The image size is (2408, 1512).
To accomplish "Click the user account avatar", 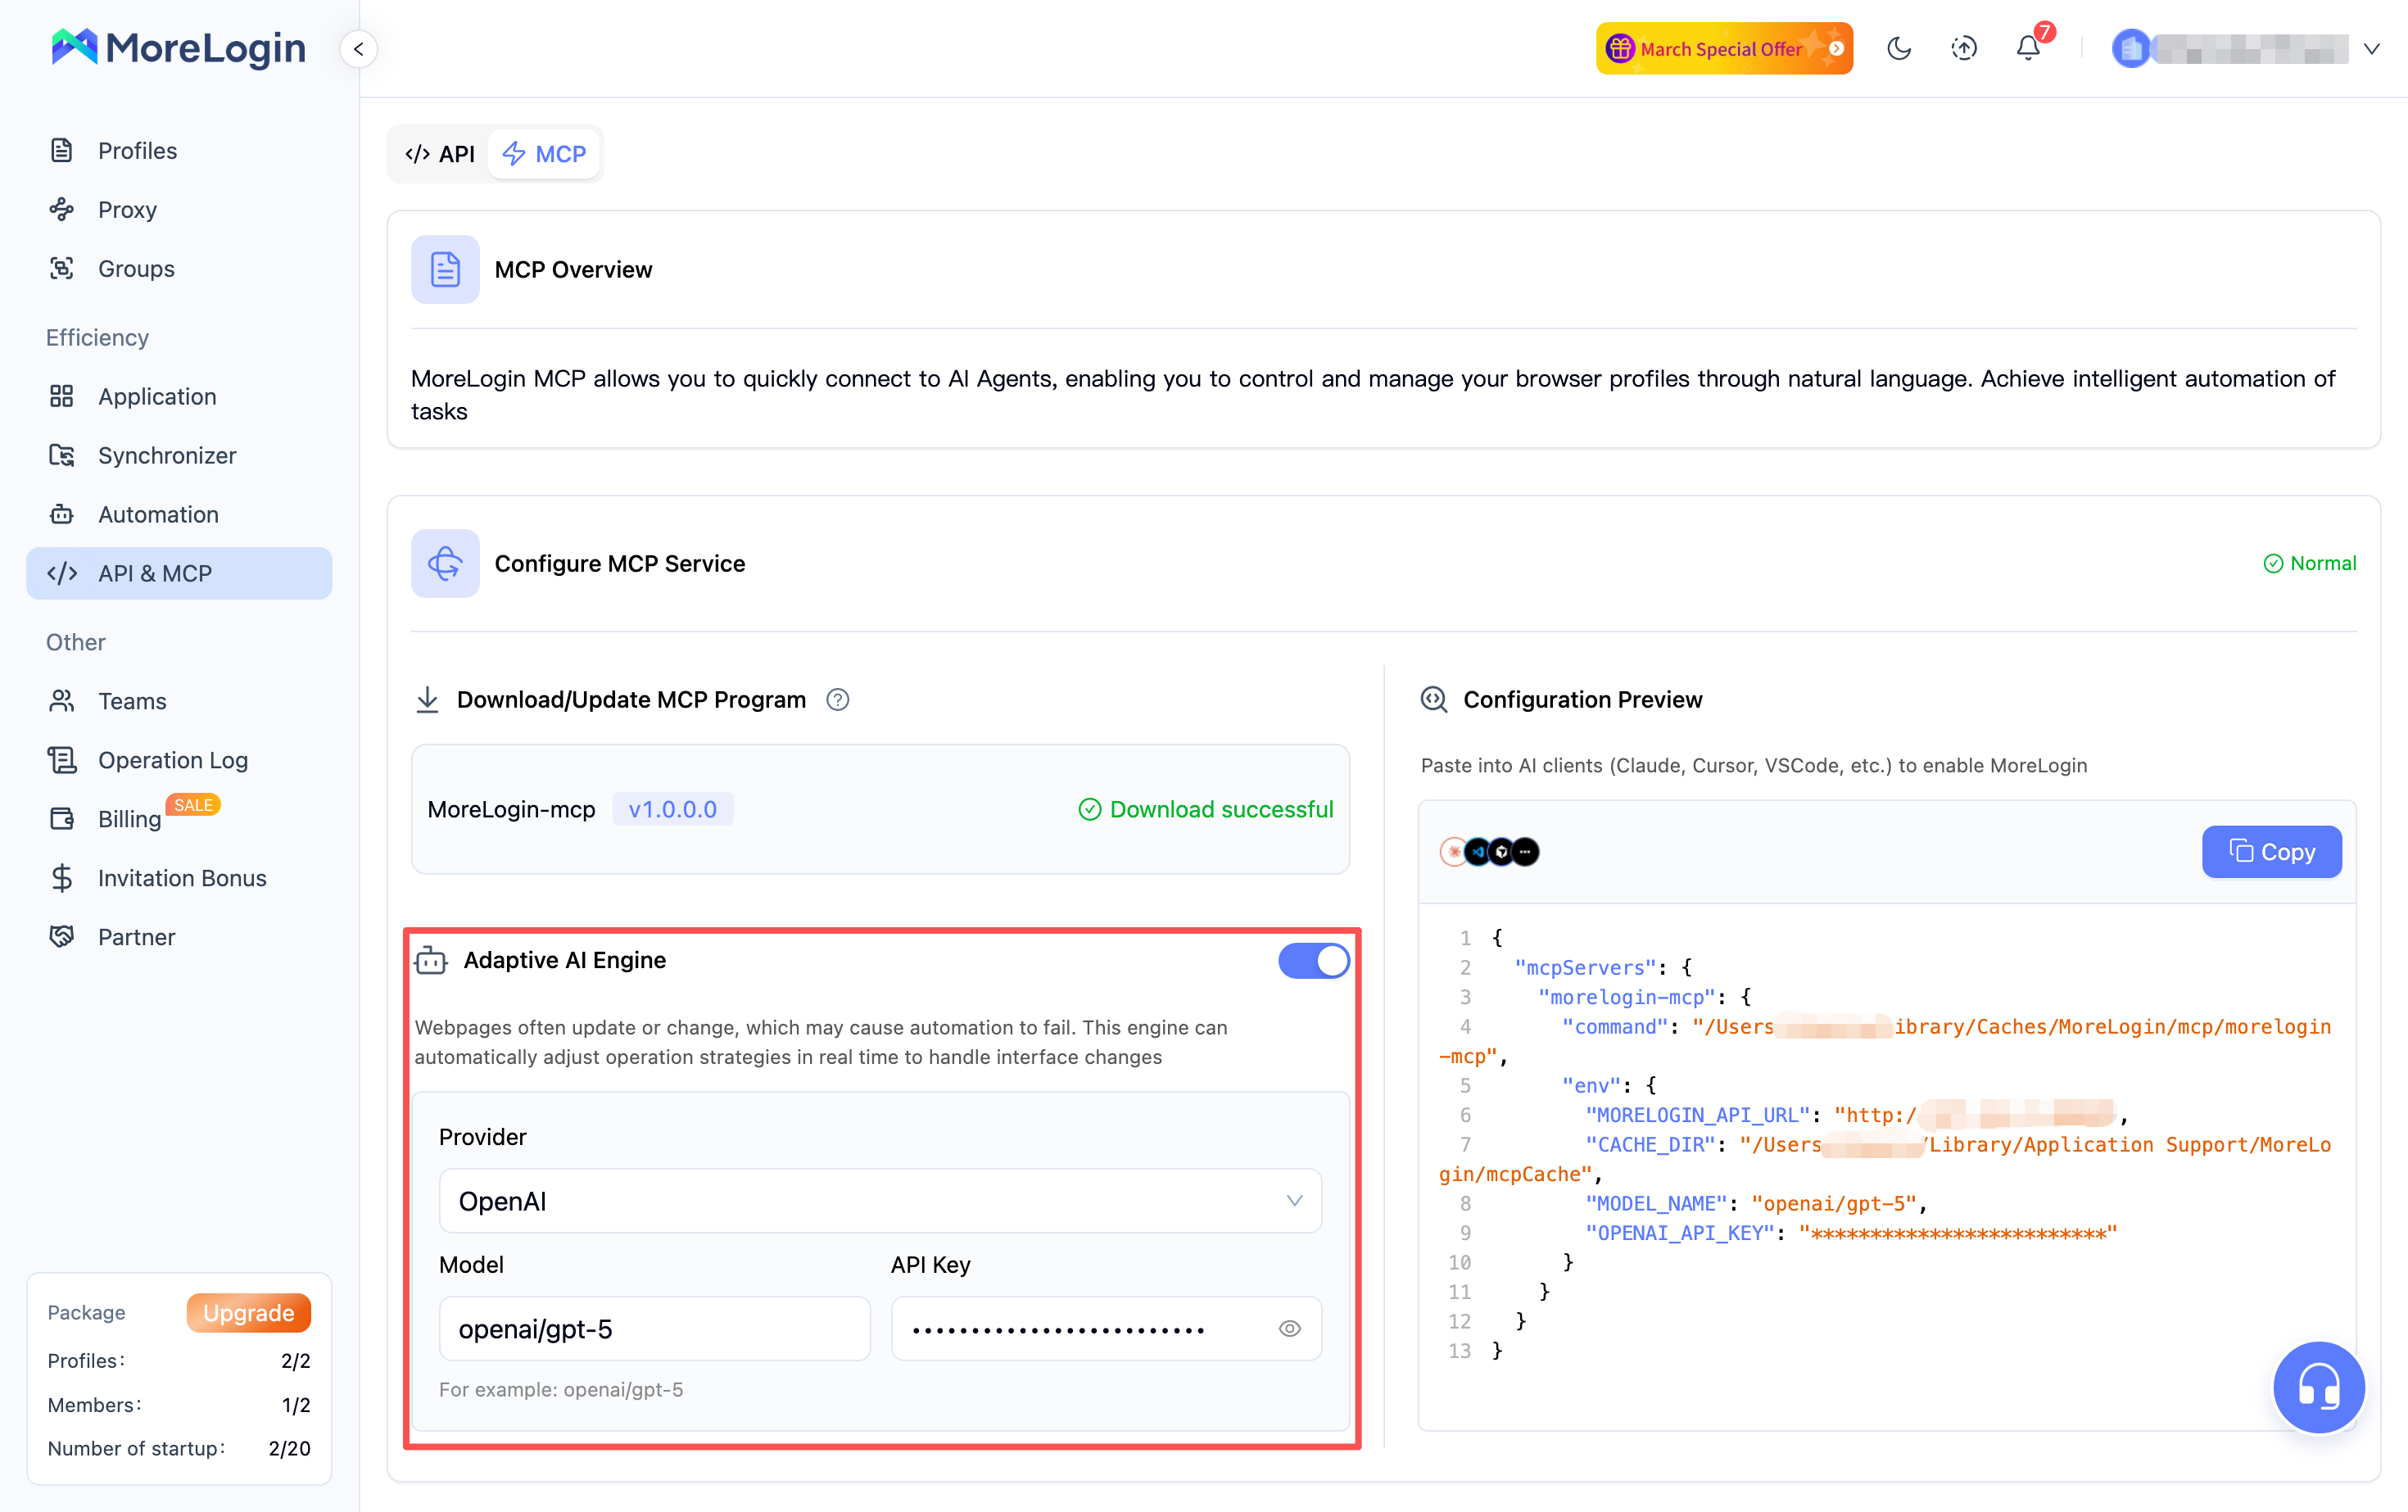I will coord(2130,48).
